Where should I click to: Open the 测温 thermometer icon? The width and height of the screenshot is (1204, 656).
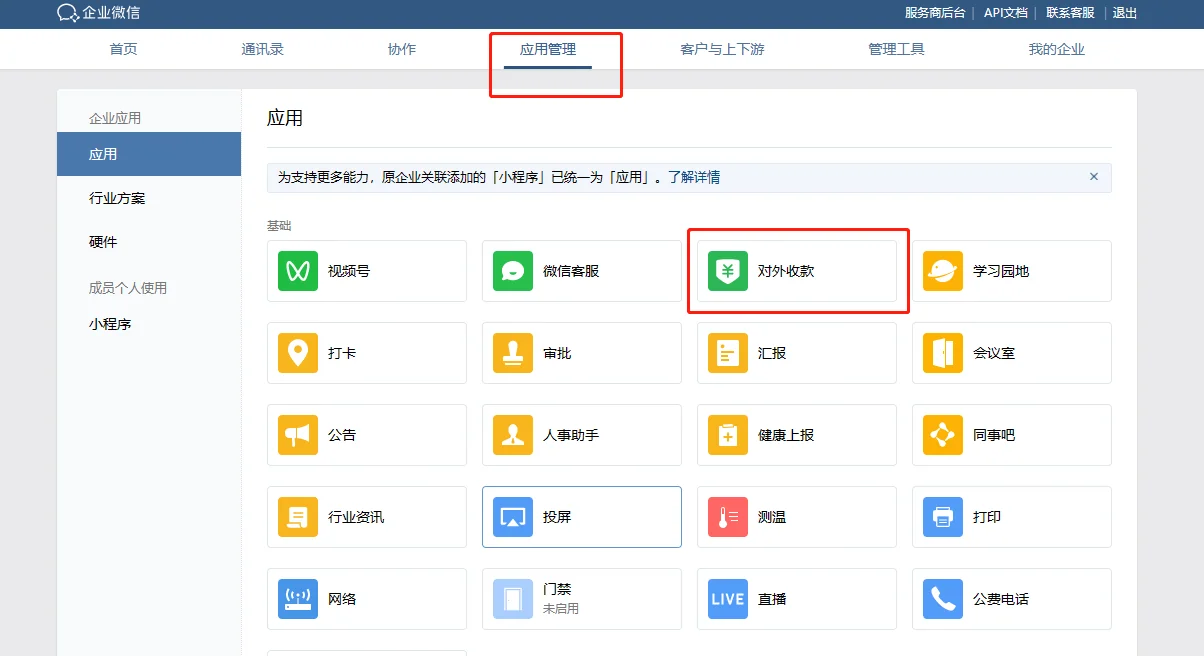(728, 517)
